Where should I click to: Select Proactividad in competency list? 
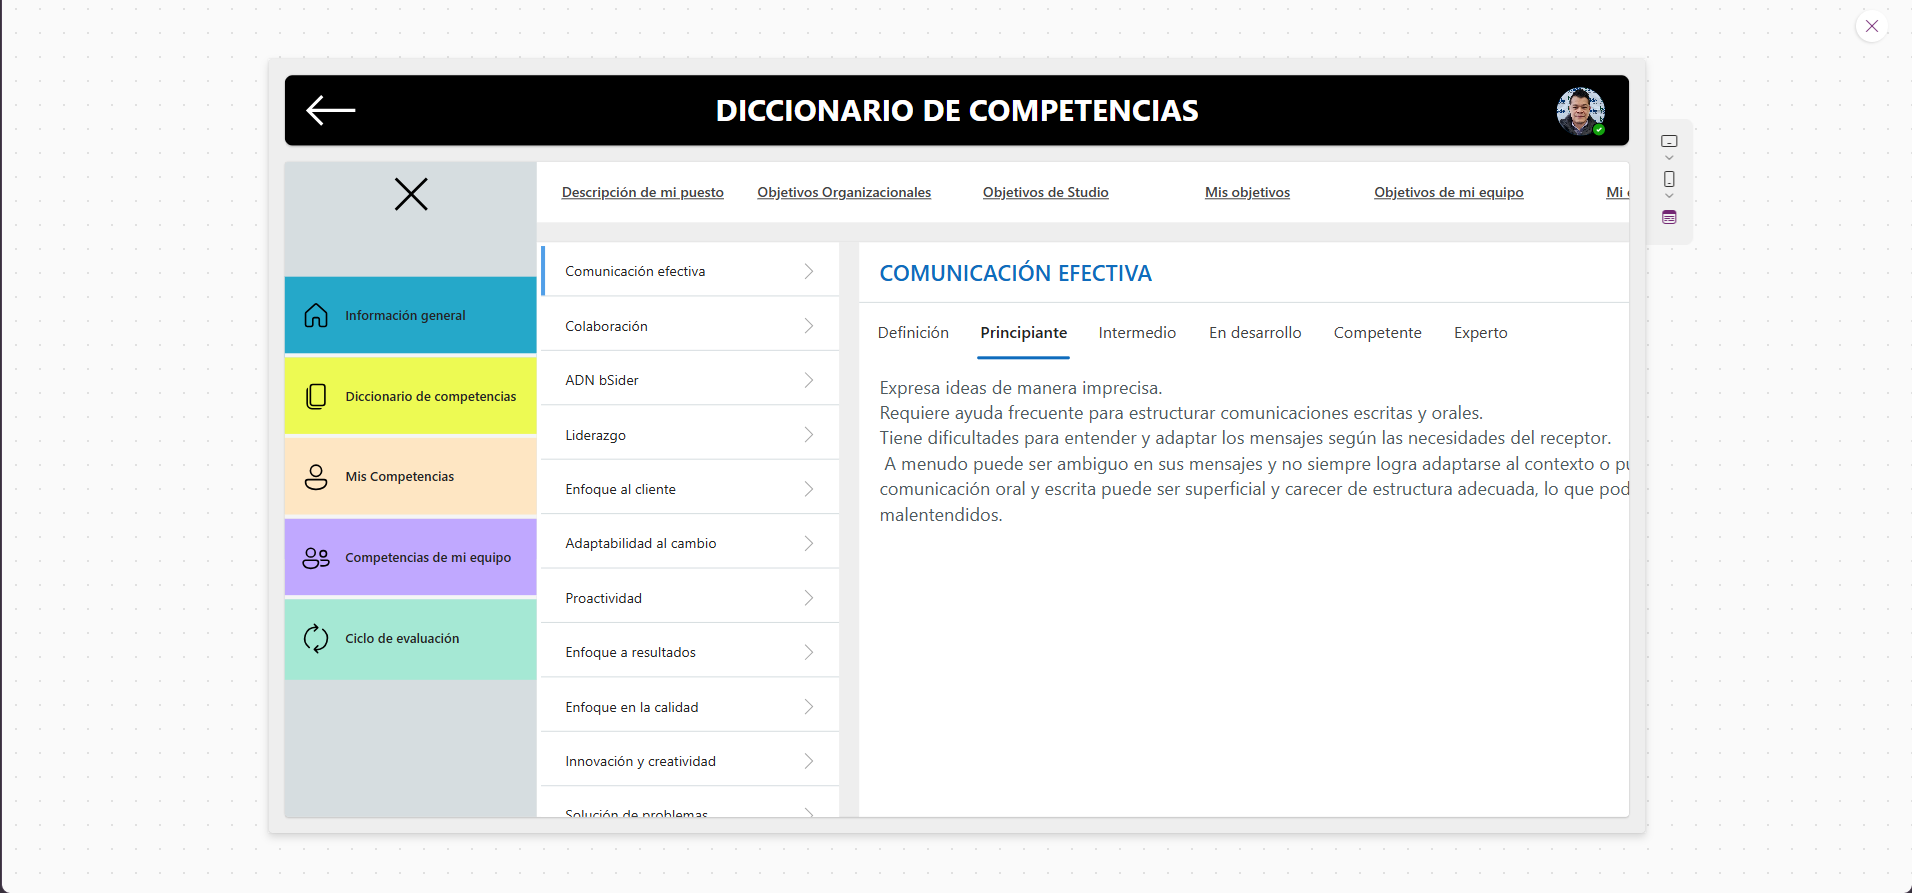click(x=690, y=598)
